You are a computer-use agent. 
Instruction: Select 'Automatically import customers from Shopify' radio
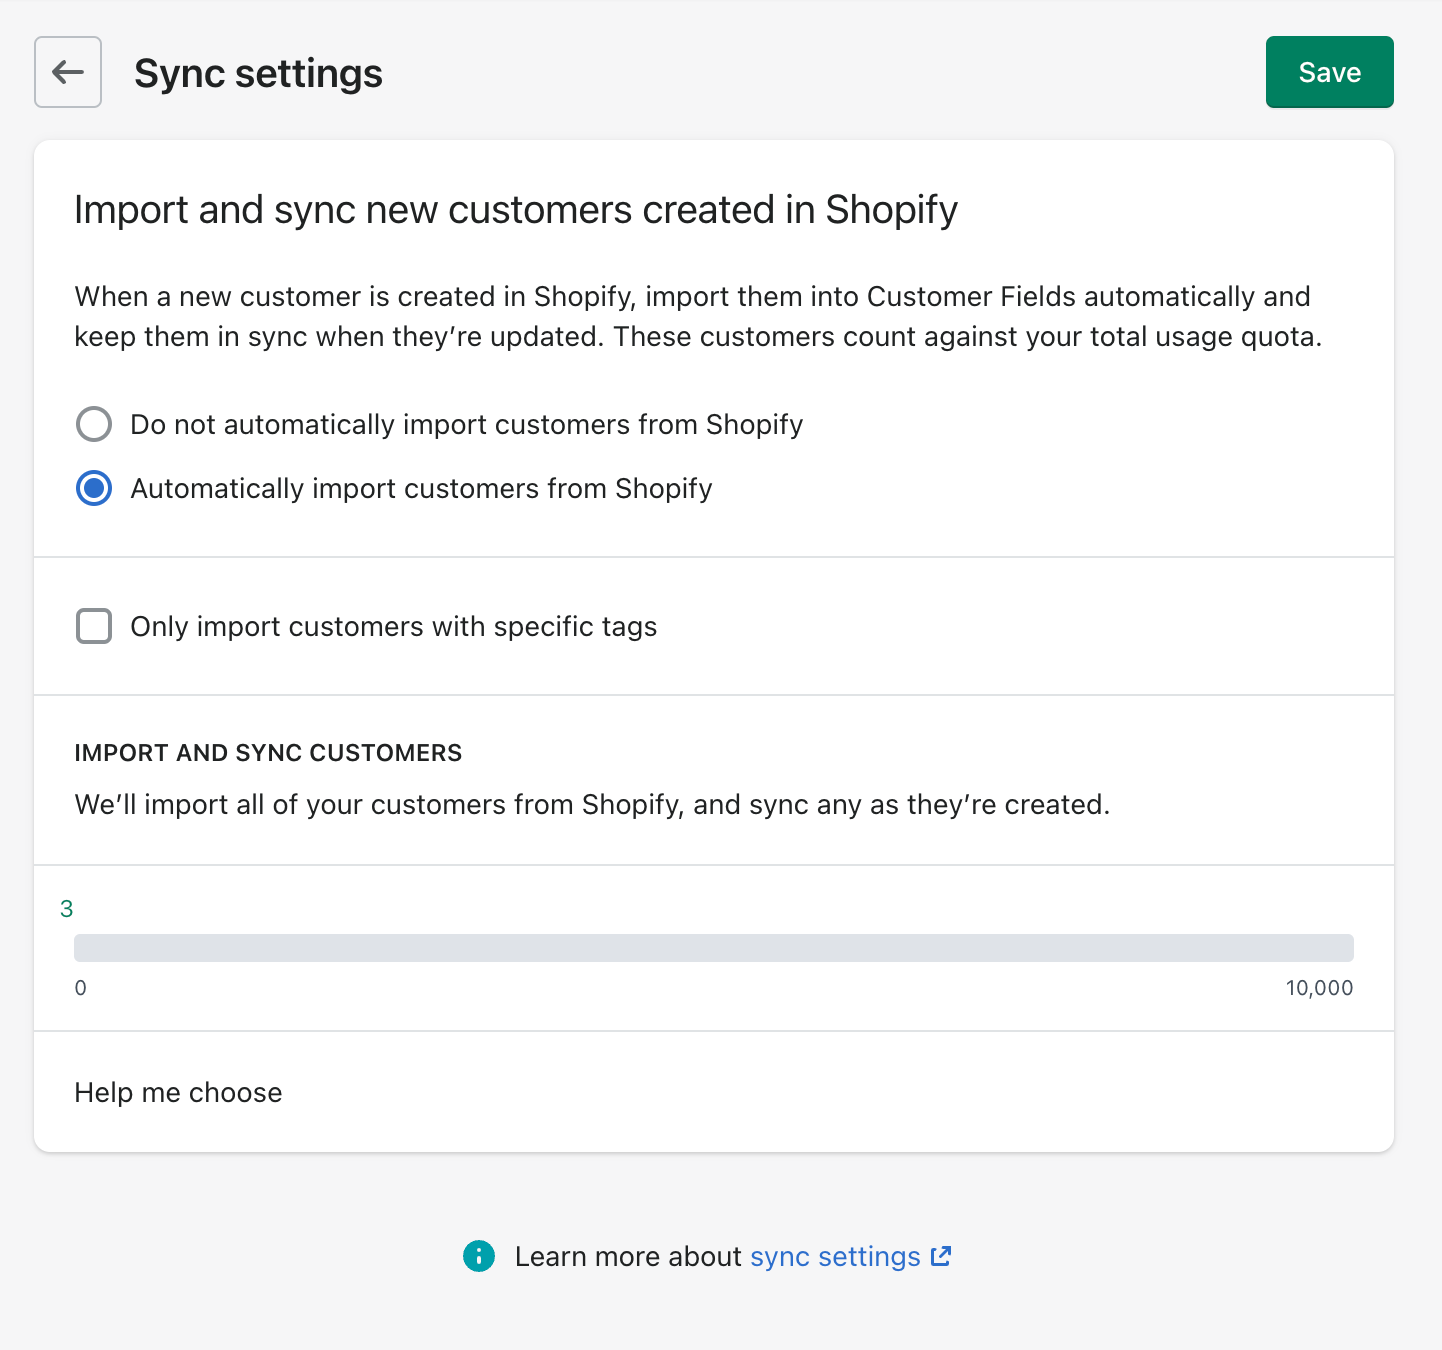tap(94, 488)
